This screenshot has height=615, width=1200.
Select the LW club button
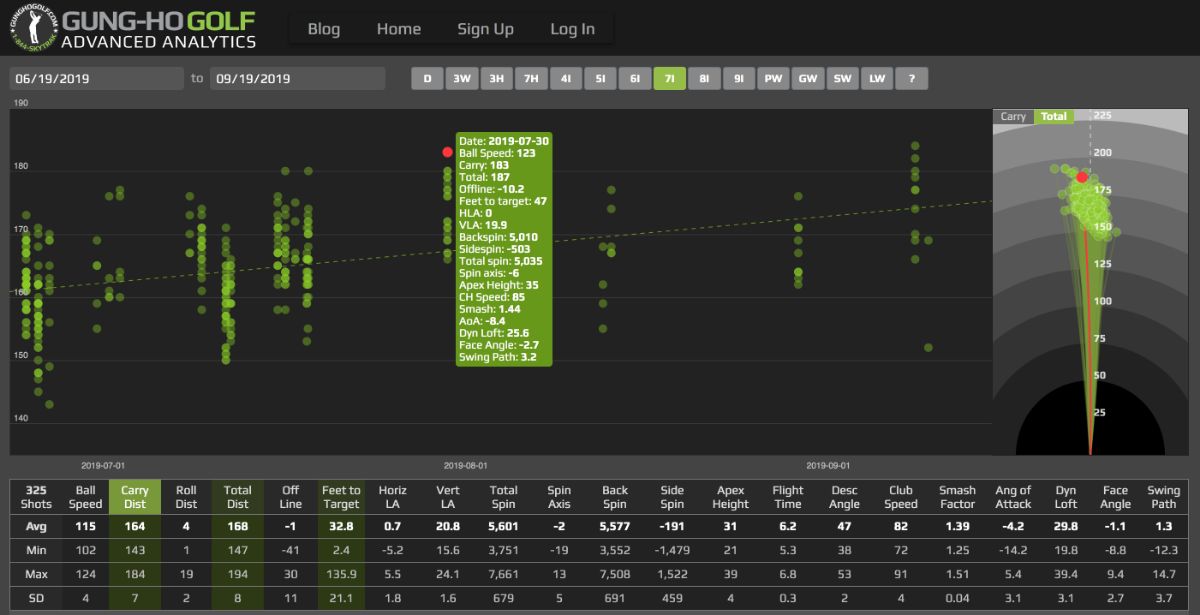[x=876, y=78]
